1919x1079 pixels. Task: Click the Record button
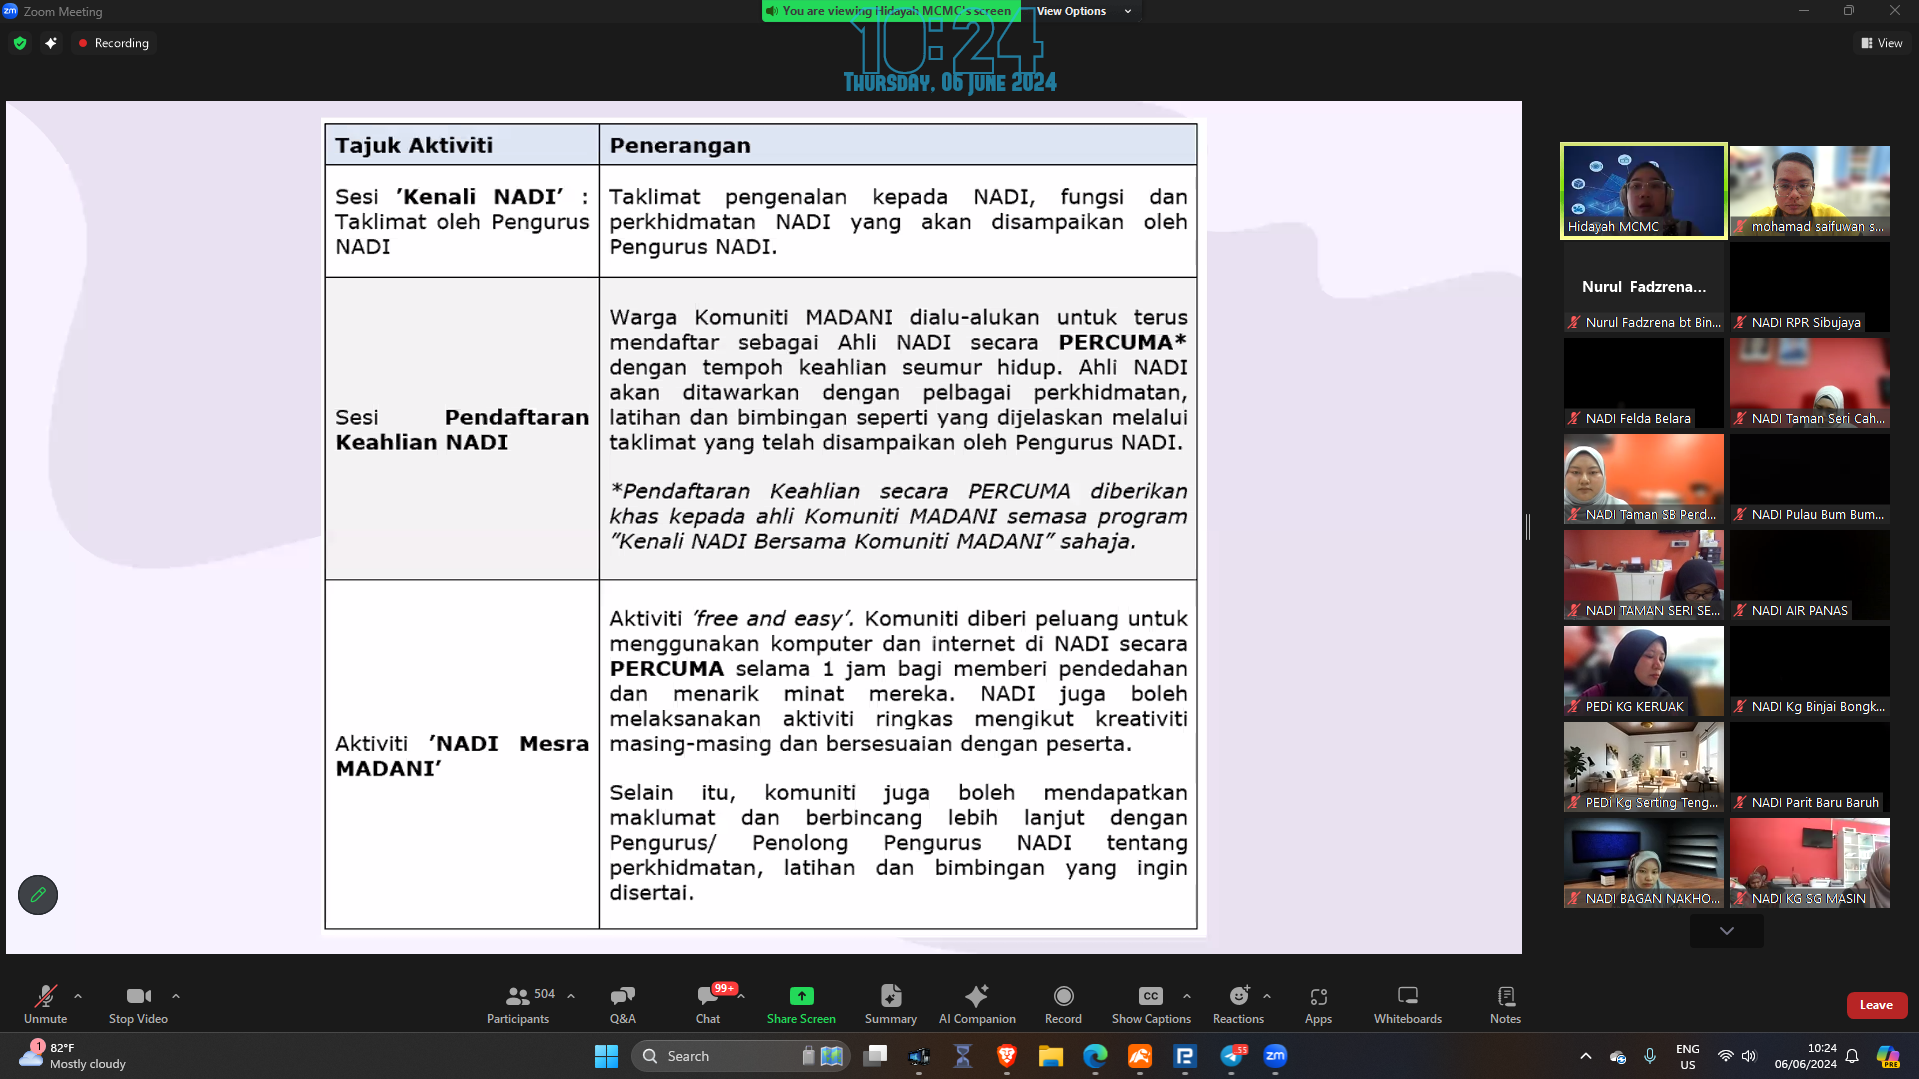[1063, 1004]
